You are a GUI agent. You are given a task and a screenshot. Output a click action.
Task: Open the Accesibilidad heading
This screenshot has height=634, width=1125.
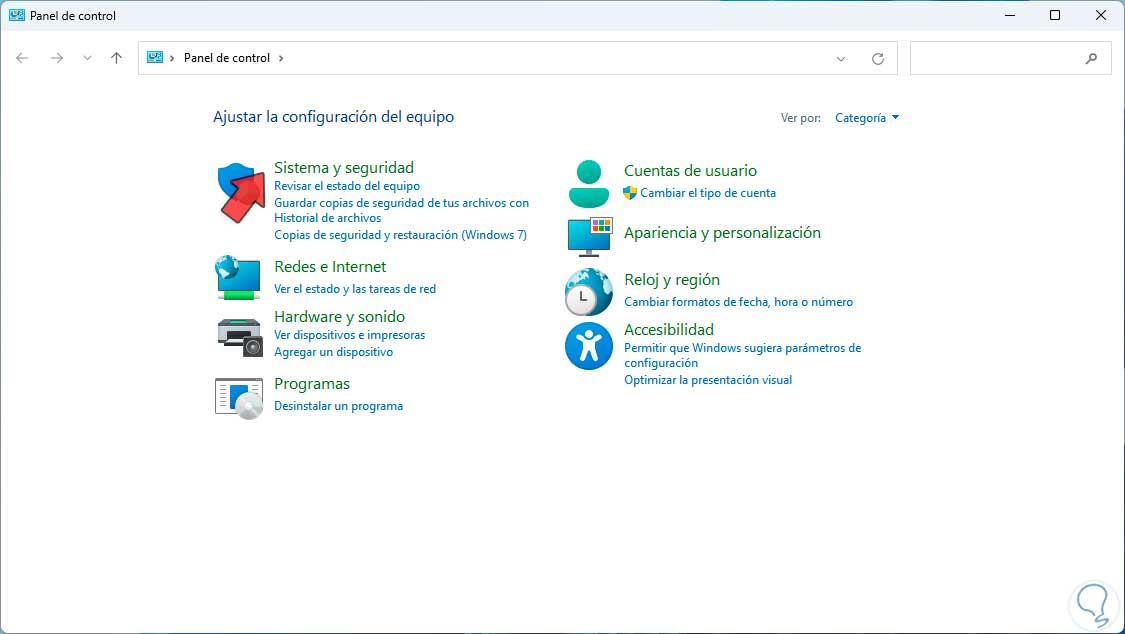(669, 329)
